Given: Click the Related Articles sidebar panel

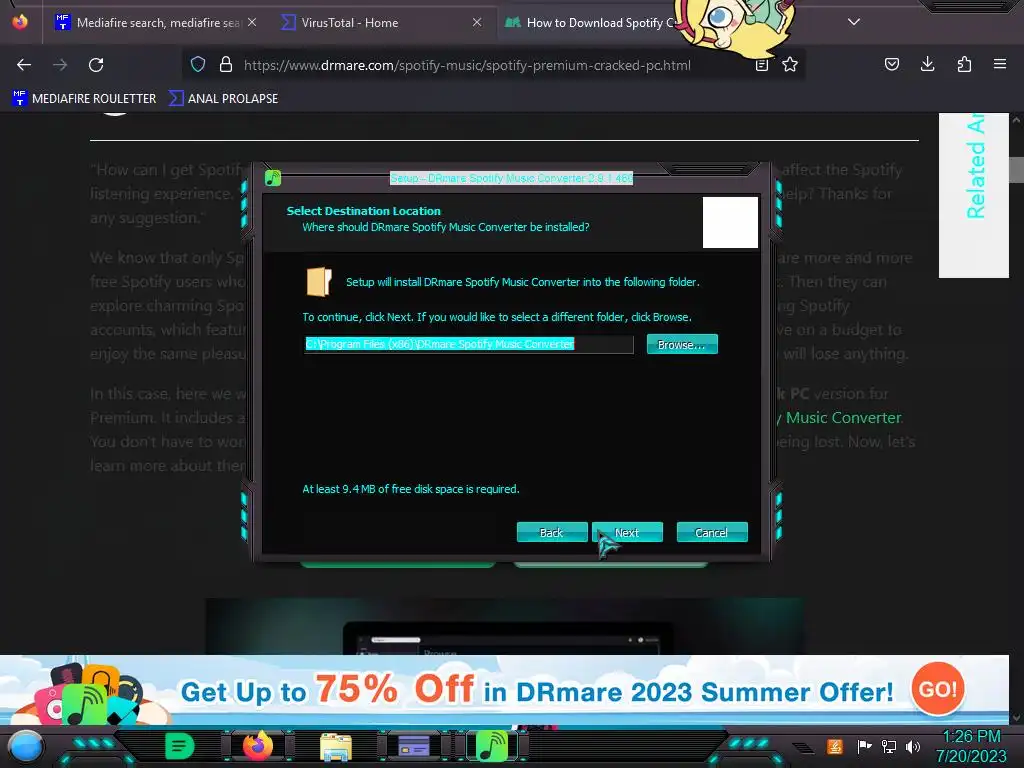Looking at the screenshot, I should 974,195.
